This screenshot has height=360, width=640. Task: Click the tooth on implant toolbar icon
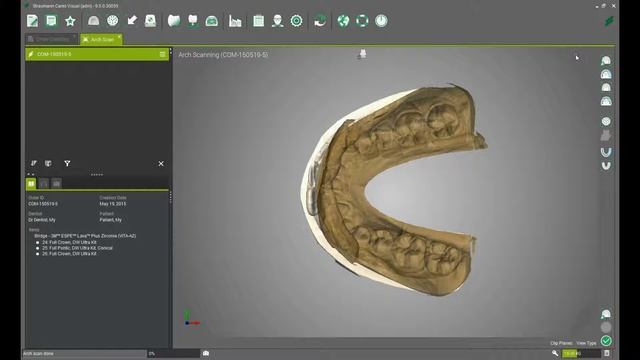click(x=193, y=21)
